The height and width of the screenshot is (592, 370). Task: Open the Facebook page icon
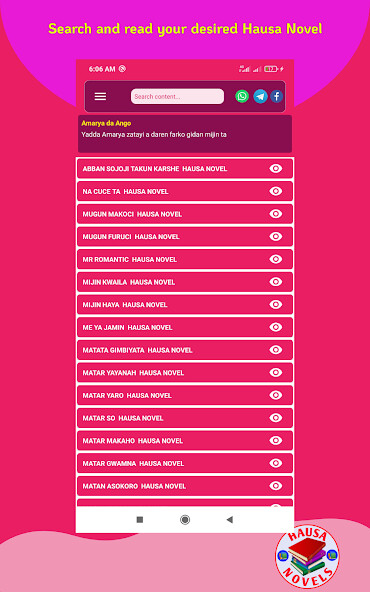point(276,96)
